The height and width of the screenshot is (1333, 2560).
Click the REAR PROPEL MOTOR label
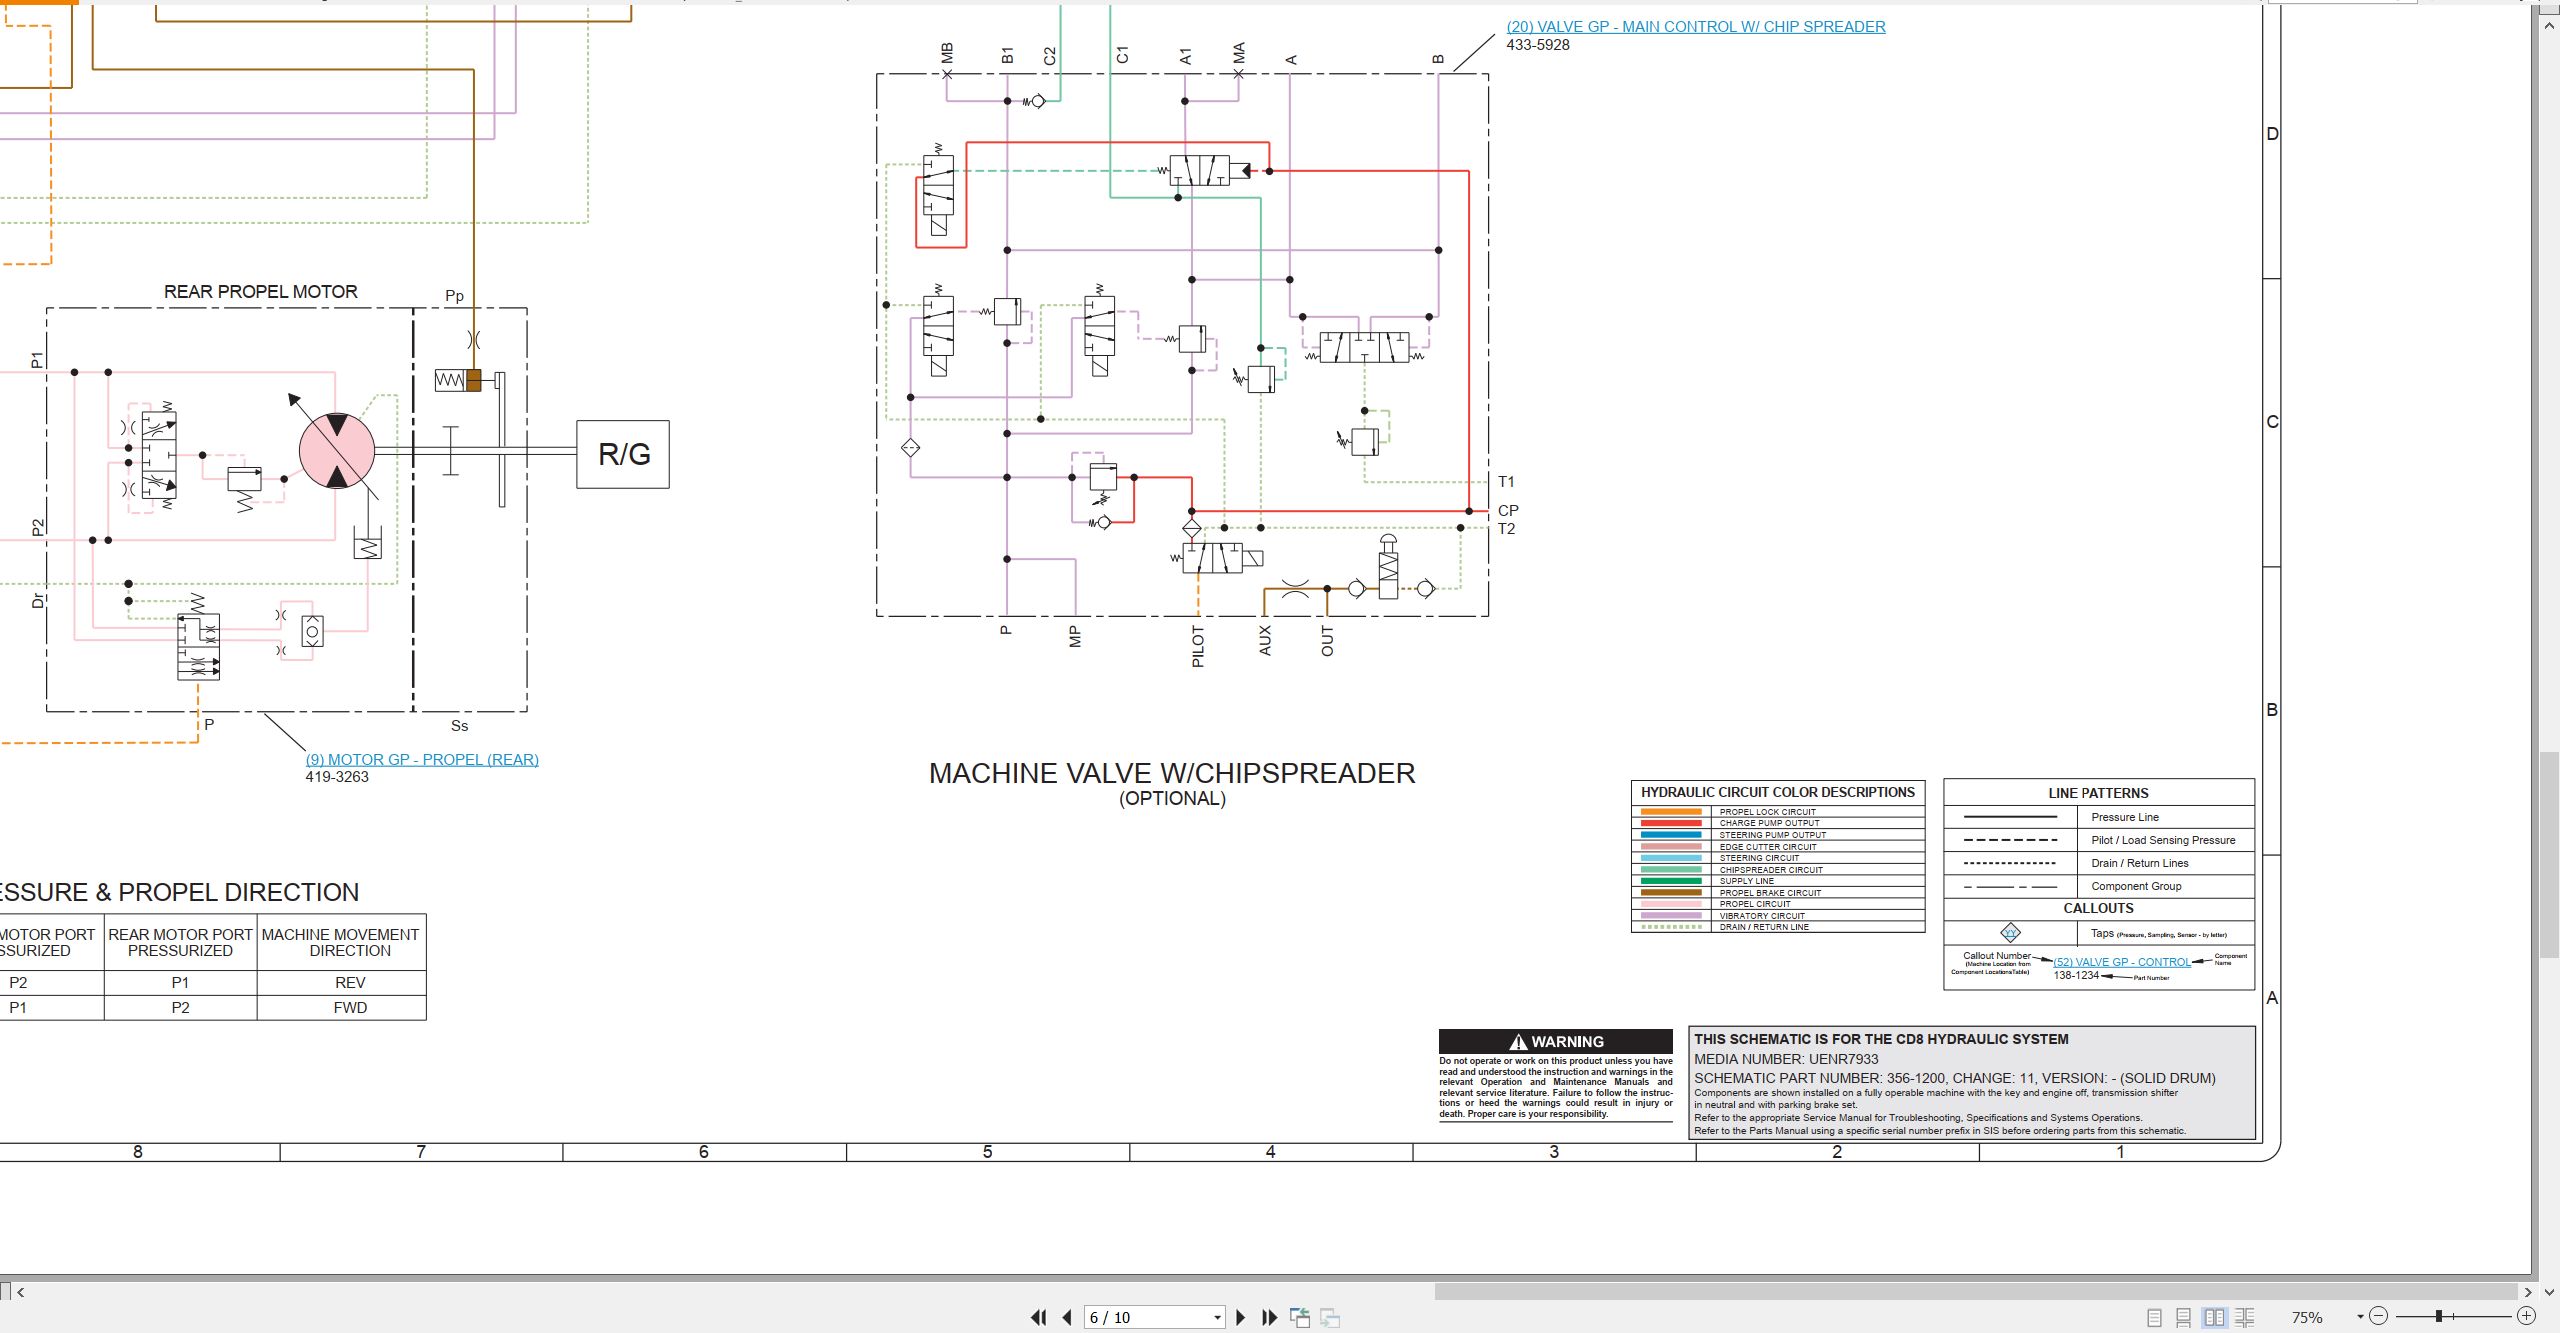(x=261, y=292)
